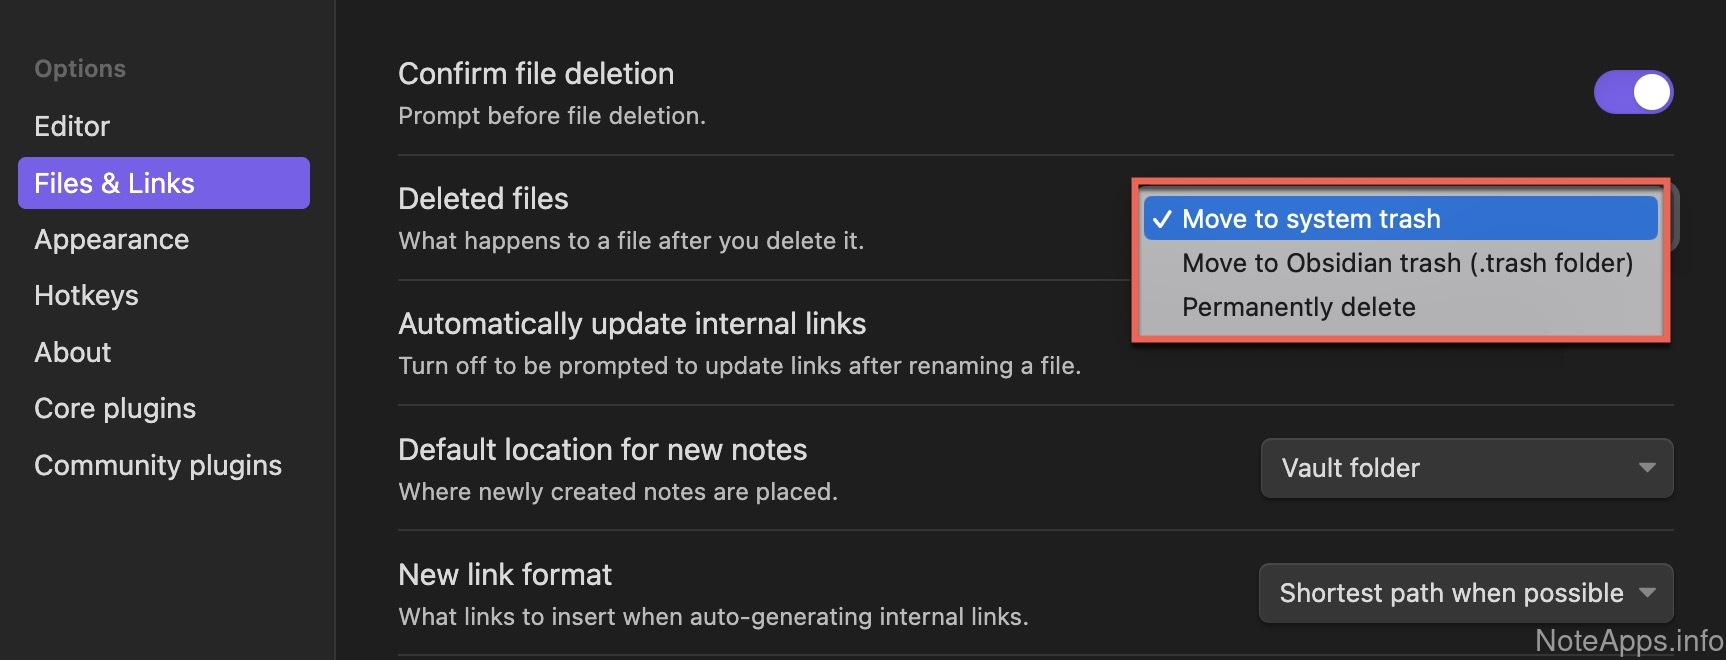Open the Vault folder dropdown
Image resolution: width=1726 pixels, height=660 pixels.
coord(1465,468)
